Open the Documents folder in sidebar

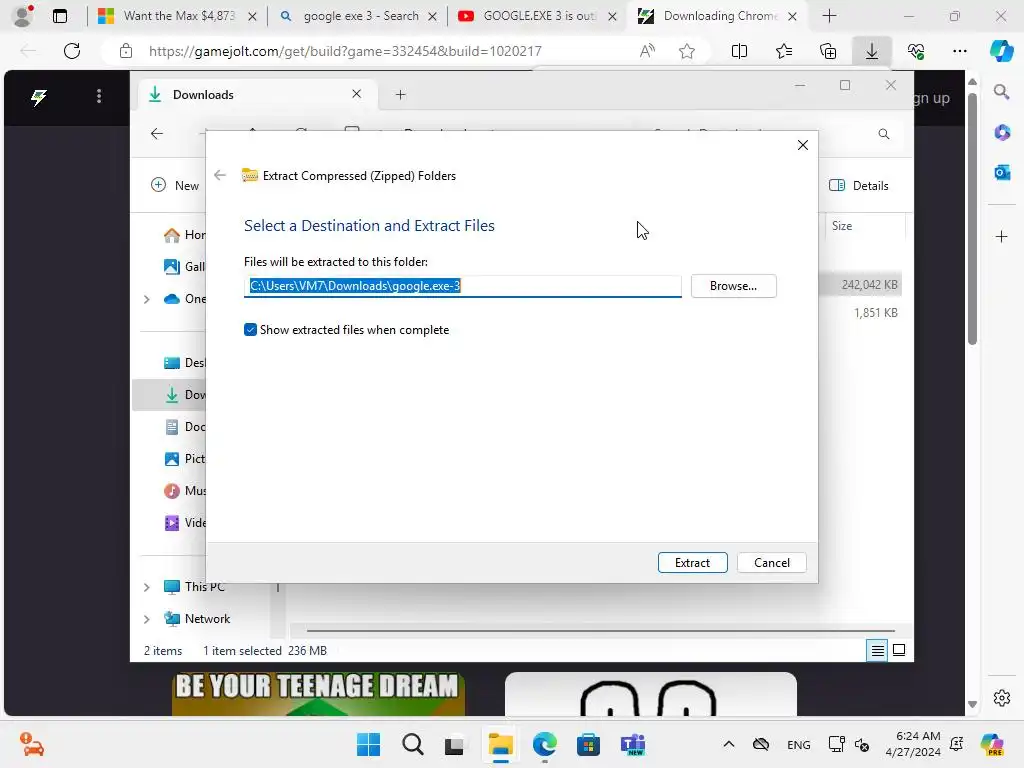coord(184,426)
